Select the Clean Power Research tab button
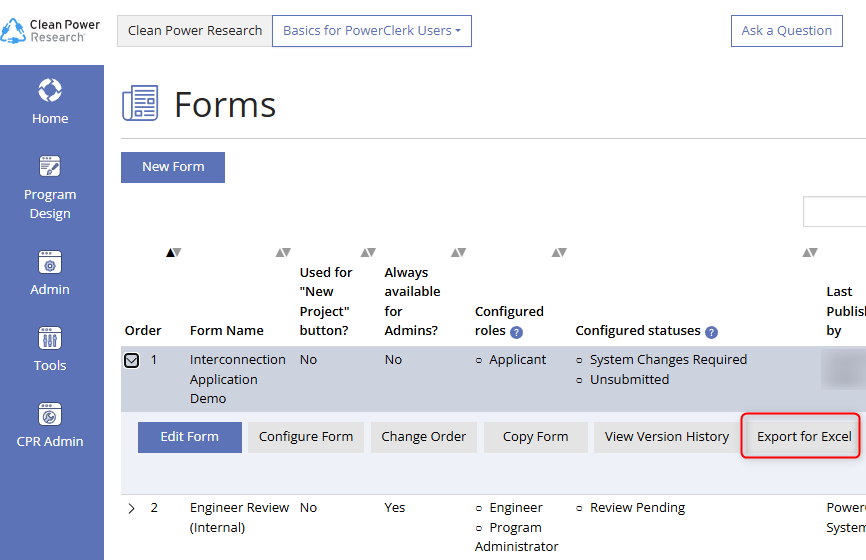The height and width of the screenshot is (560, 866). 194,31
